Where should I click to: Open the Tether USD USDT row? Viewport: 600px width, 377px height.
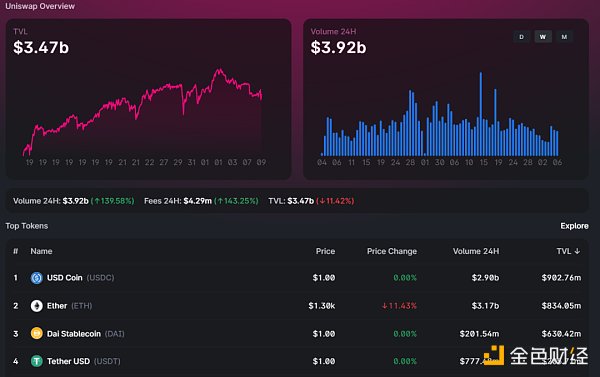pos(297,361)
